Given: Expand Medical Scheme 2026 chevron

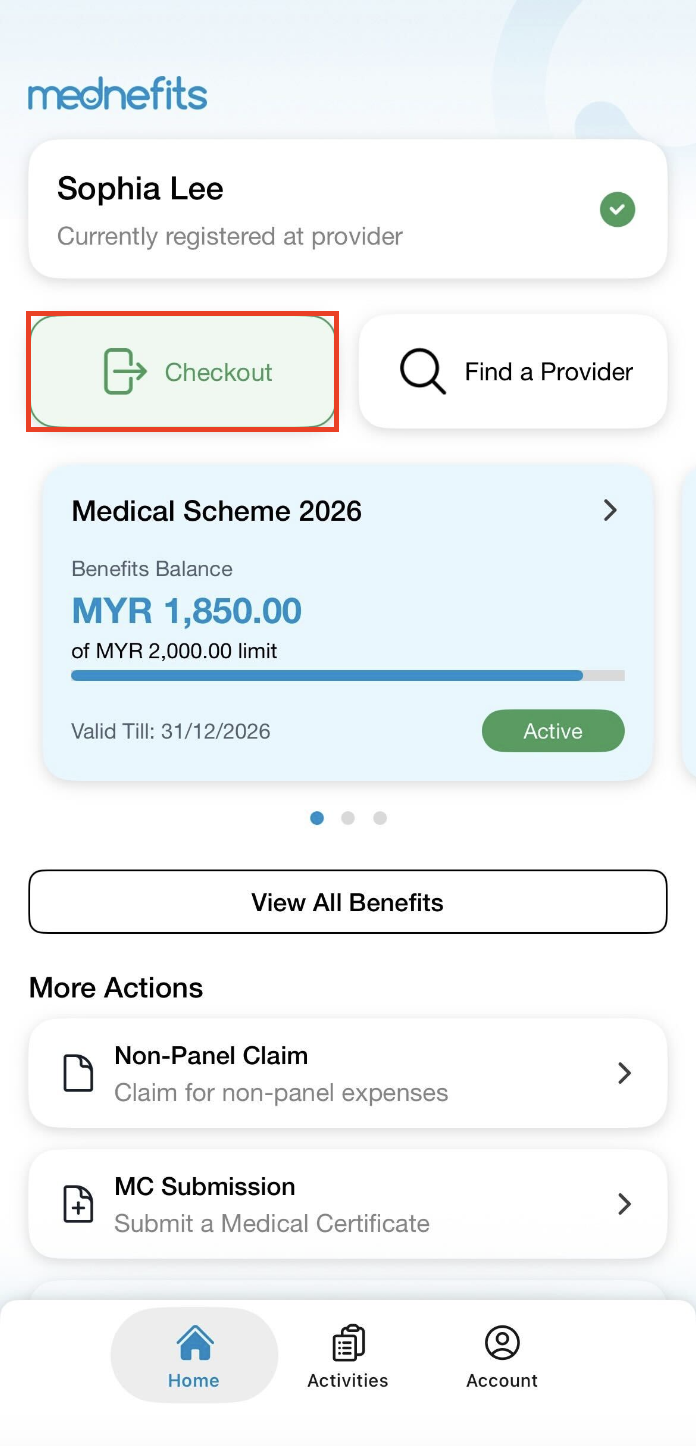Looking at the screenshot, I should pos(610,510).
